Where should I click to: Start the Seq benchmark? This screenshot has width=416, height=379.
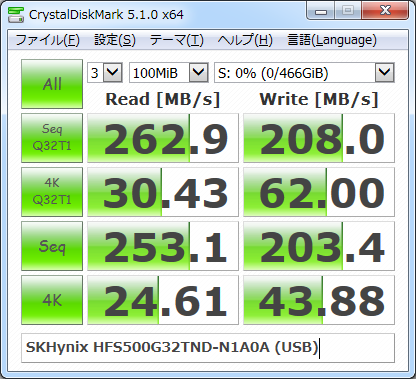click(52, 246)
